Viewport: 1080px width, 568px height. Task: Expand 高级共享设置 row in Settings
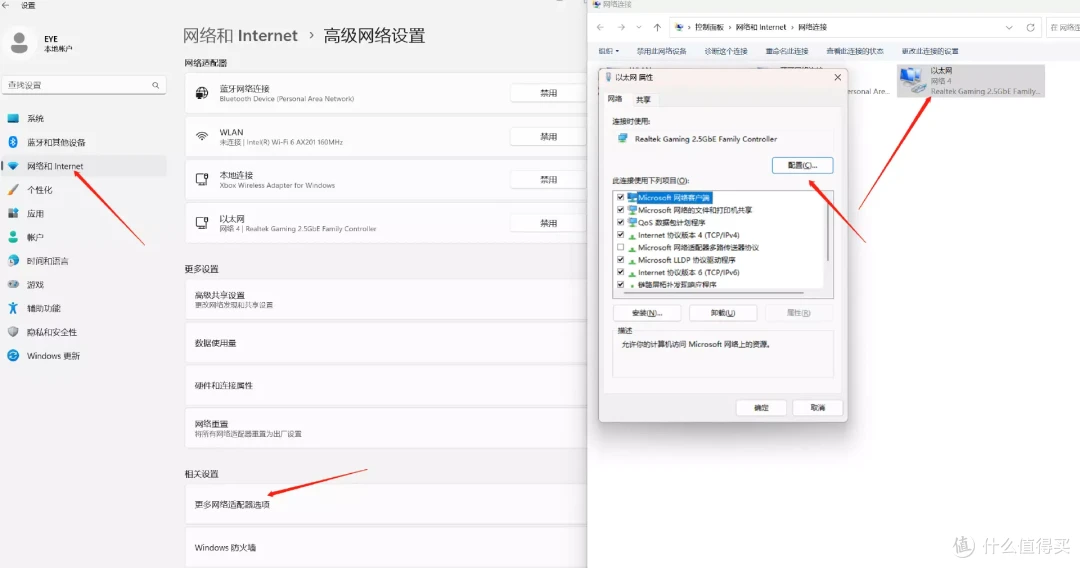click(386, 299)
